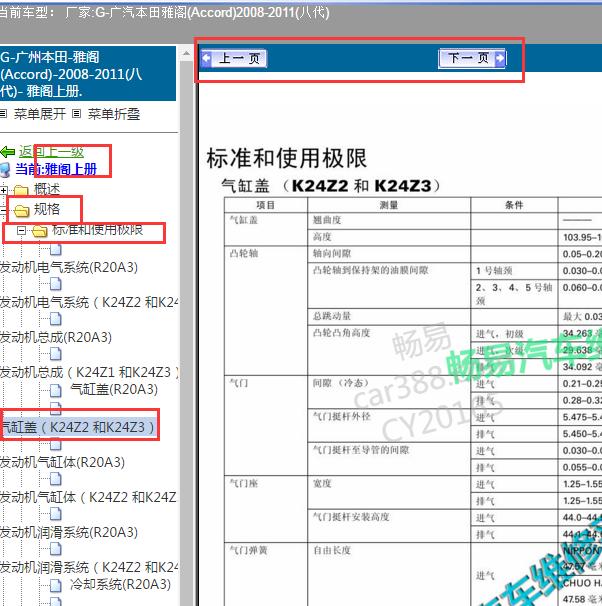Click the document icon left of 气缸盖(R20A3)

pyautogui.click(x=56, y=390)
